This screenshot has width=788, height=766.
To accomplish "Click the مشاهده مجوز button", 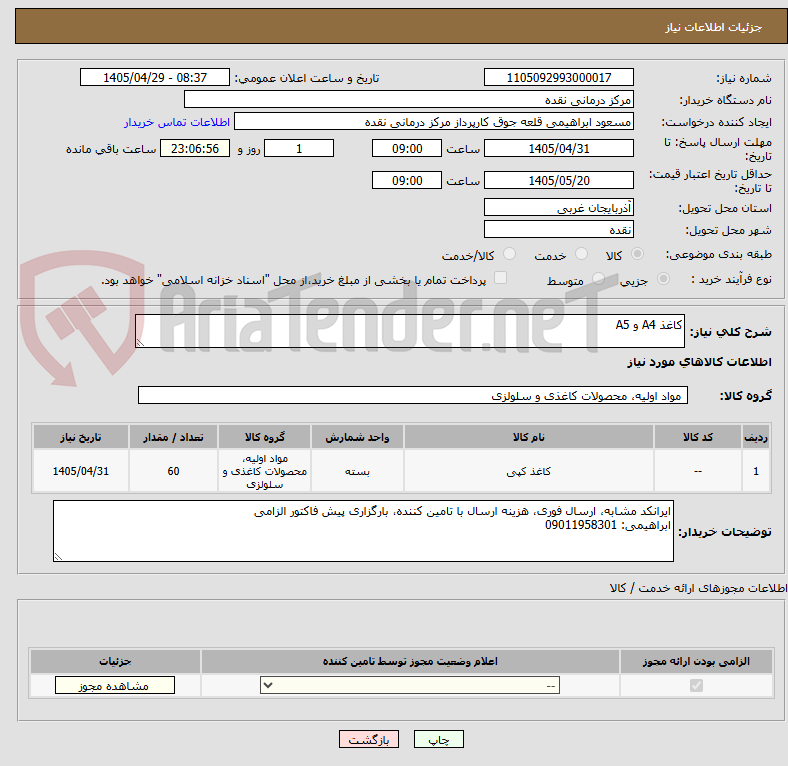I will (x=115, y=686).
